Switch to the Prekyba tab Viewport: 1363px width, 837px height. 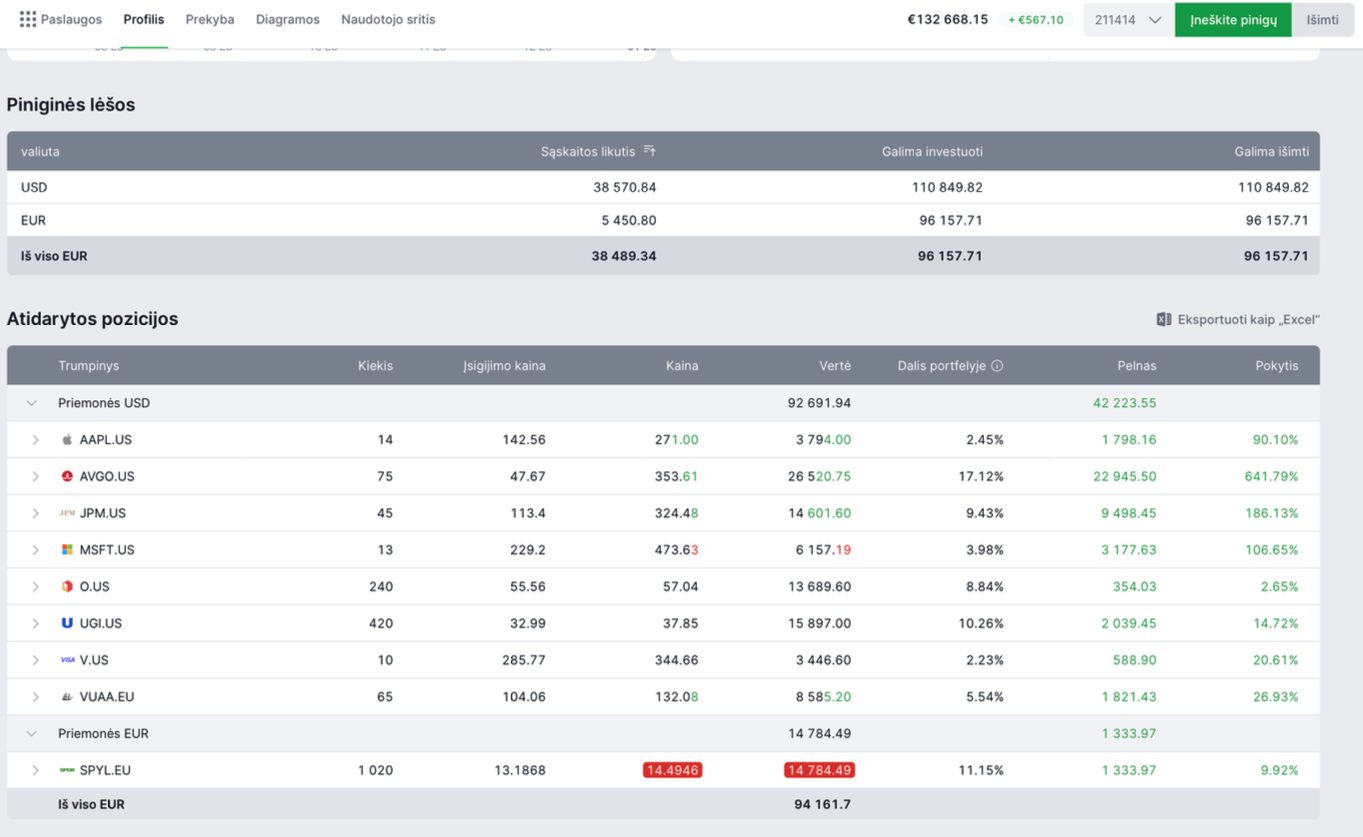(210, 19)
